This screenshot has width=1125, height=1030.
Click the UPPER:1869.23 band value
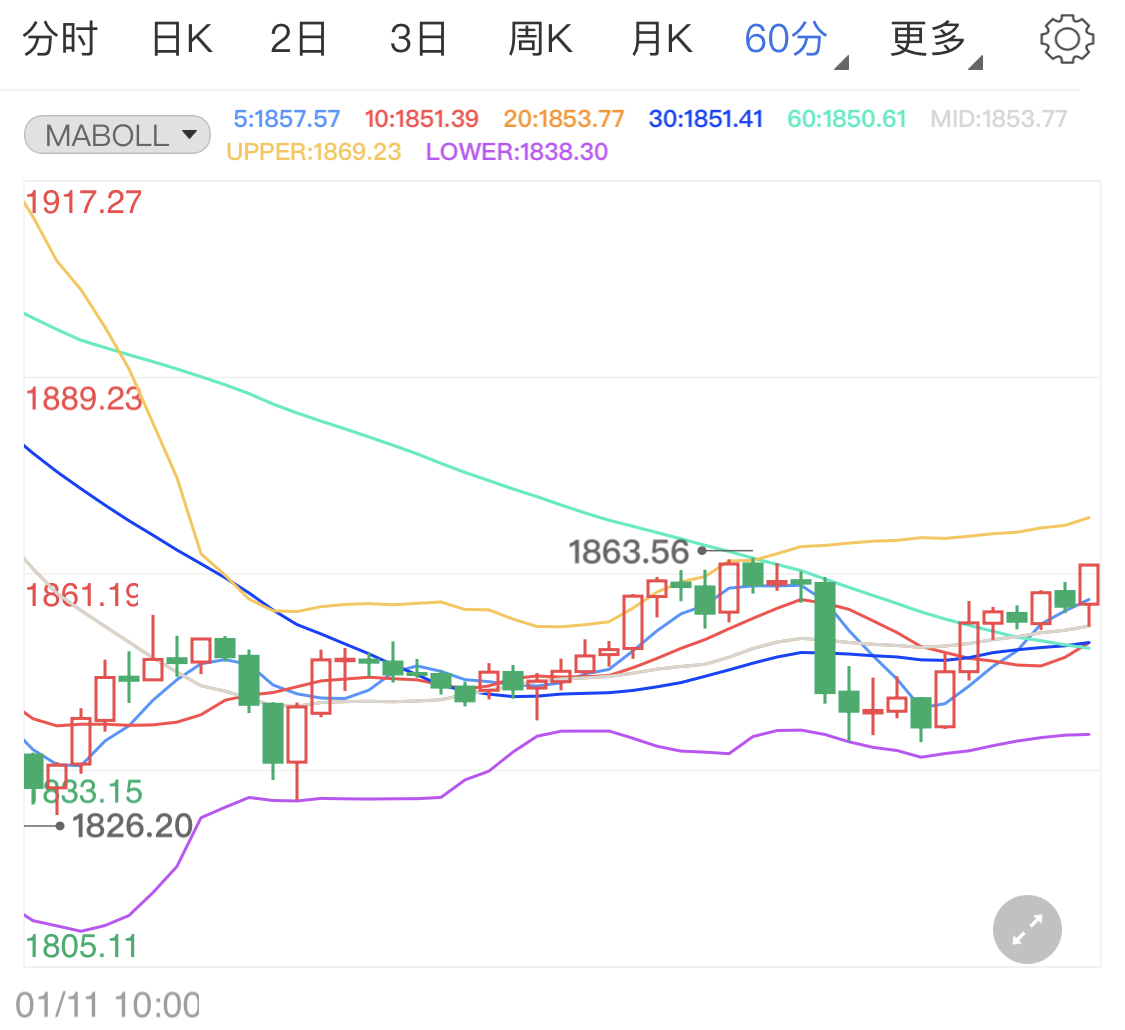314,152
